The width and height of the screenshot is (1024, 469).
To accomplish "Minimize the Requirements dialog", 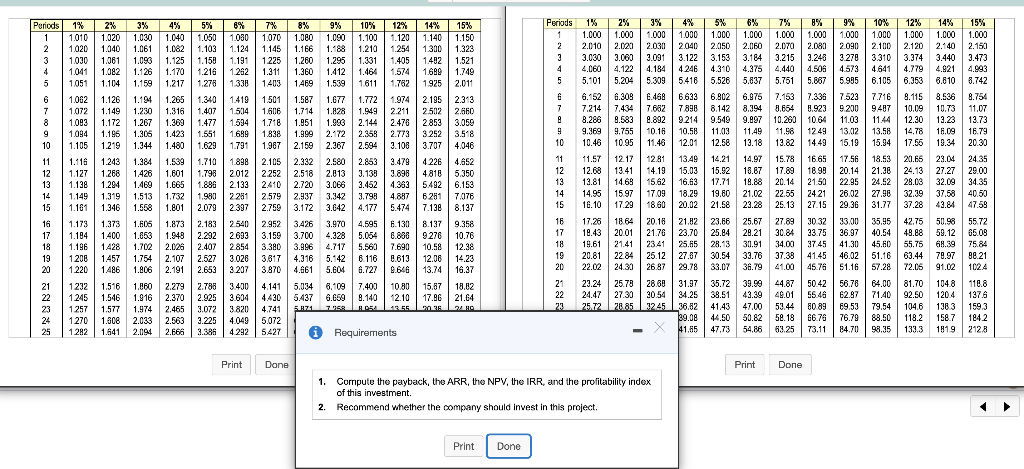I will click(637, 331).
